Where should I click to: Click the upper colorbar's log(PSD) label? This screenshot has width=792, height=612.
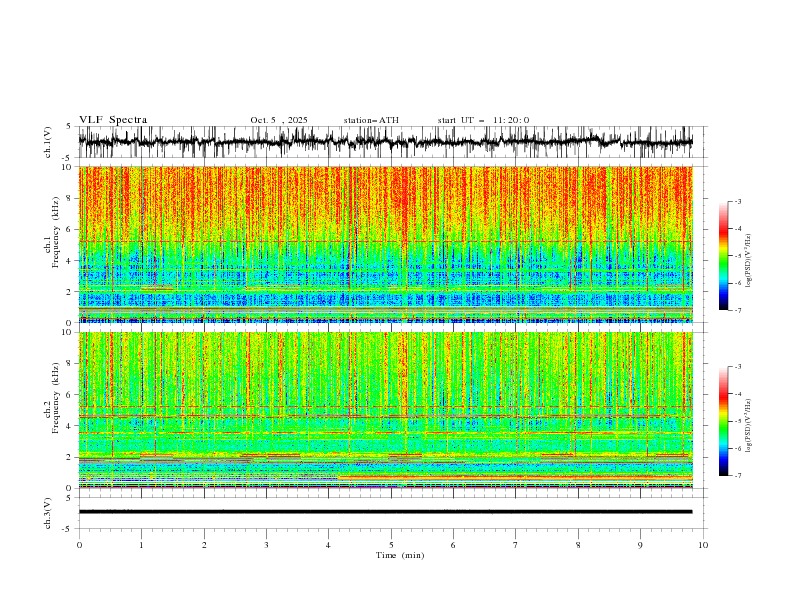pyautogui.click(x=749, y=261)
